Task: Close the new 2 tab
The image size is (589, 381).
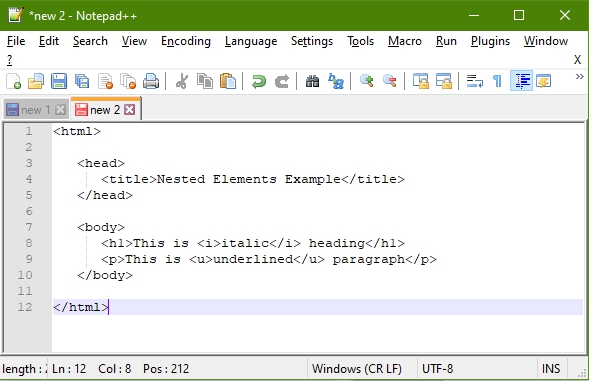Action: pyautogui.click(x=130, y=110)
